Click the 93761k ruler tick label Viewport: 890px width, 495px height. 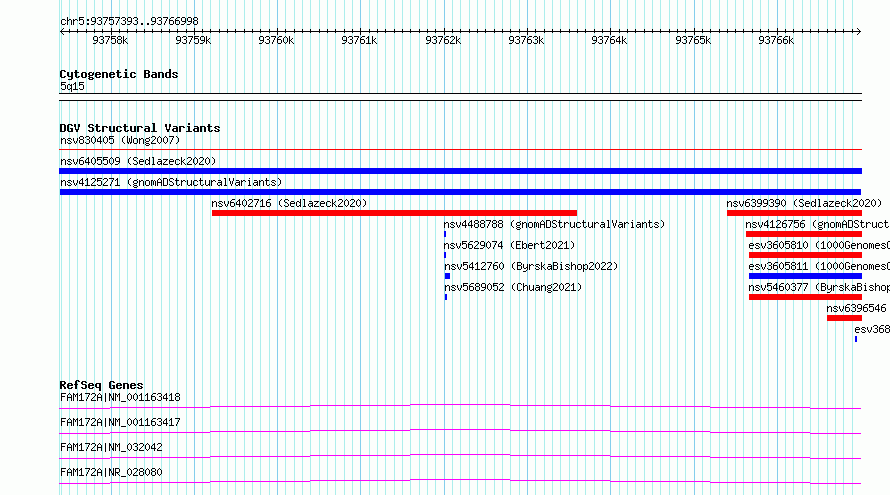tap(359, 40)
